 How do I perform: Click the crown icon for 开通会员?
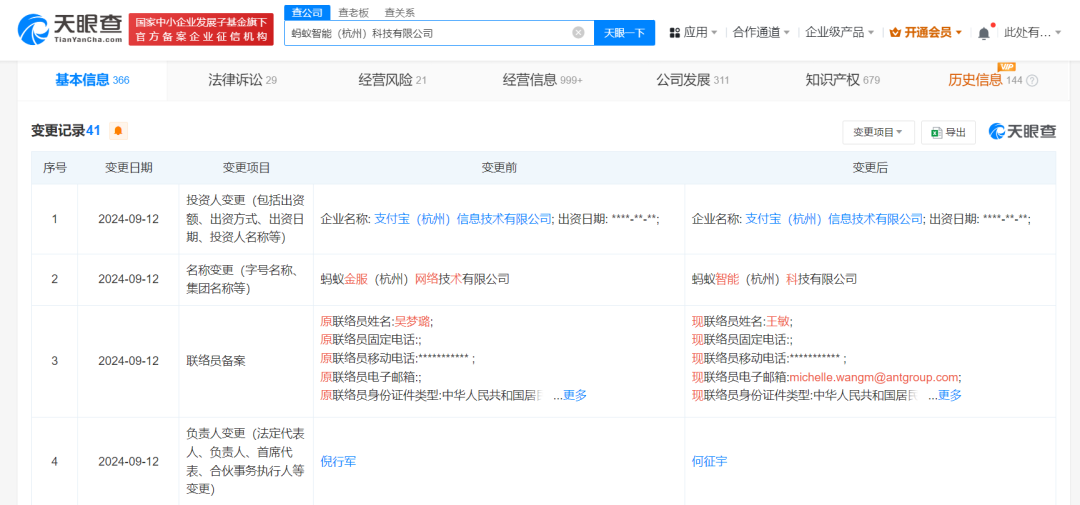(895, 33)
